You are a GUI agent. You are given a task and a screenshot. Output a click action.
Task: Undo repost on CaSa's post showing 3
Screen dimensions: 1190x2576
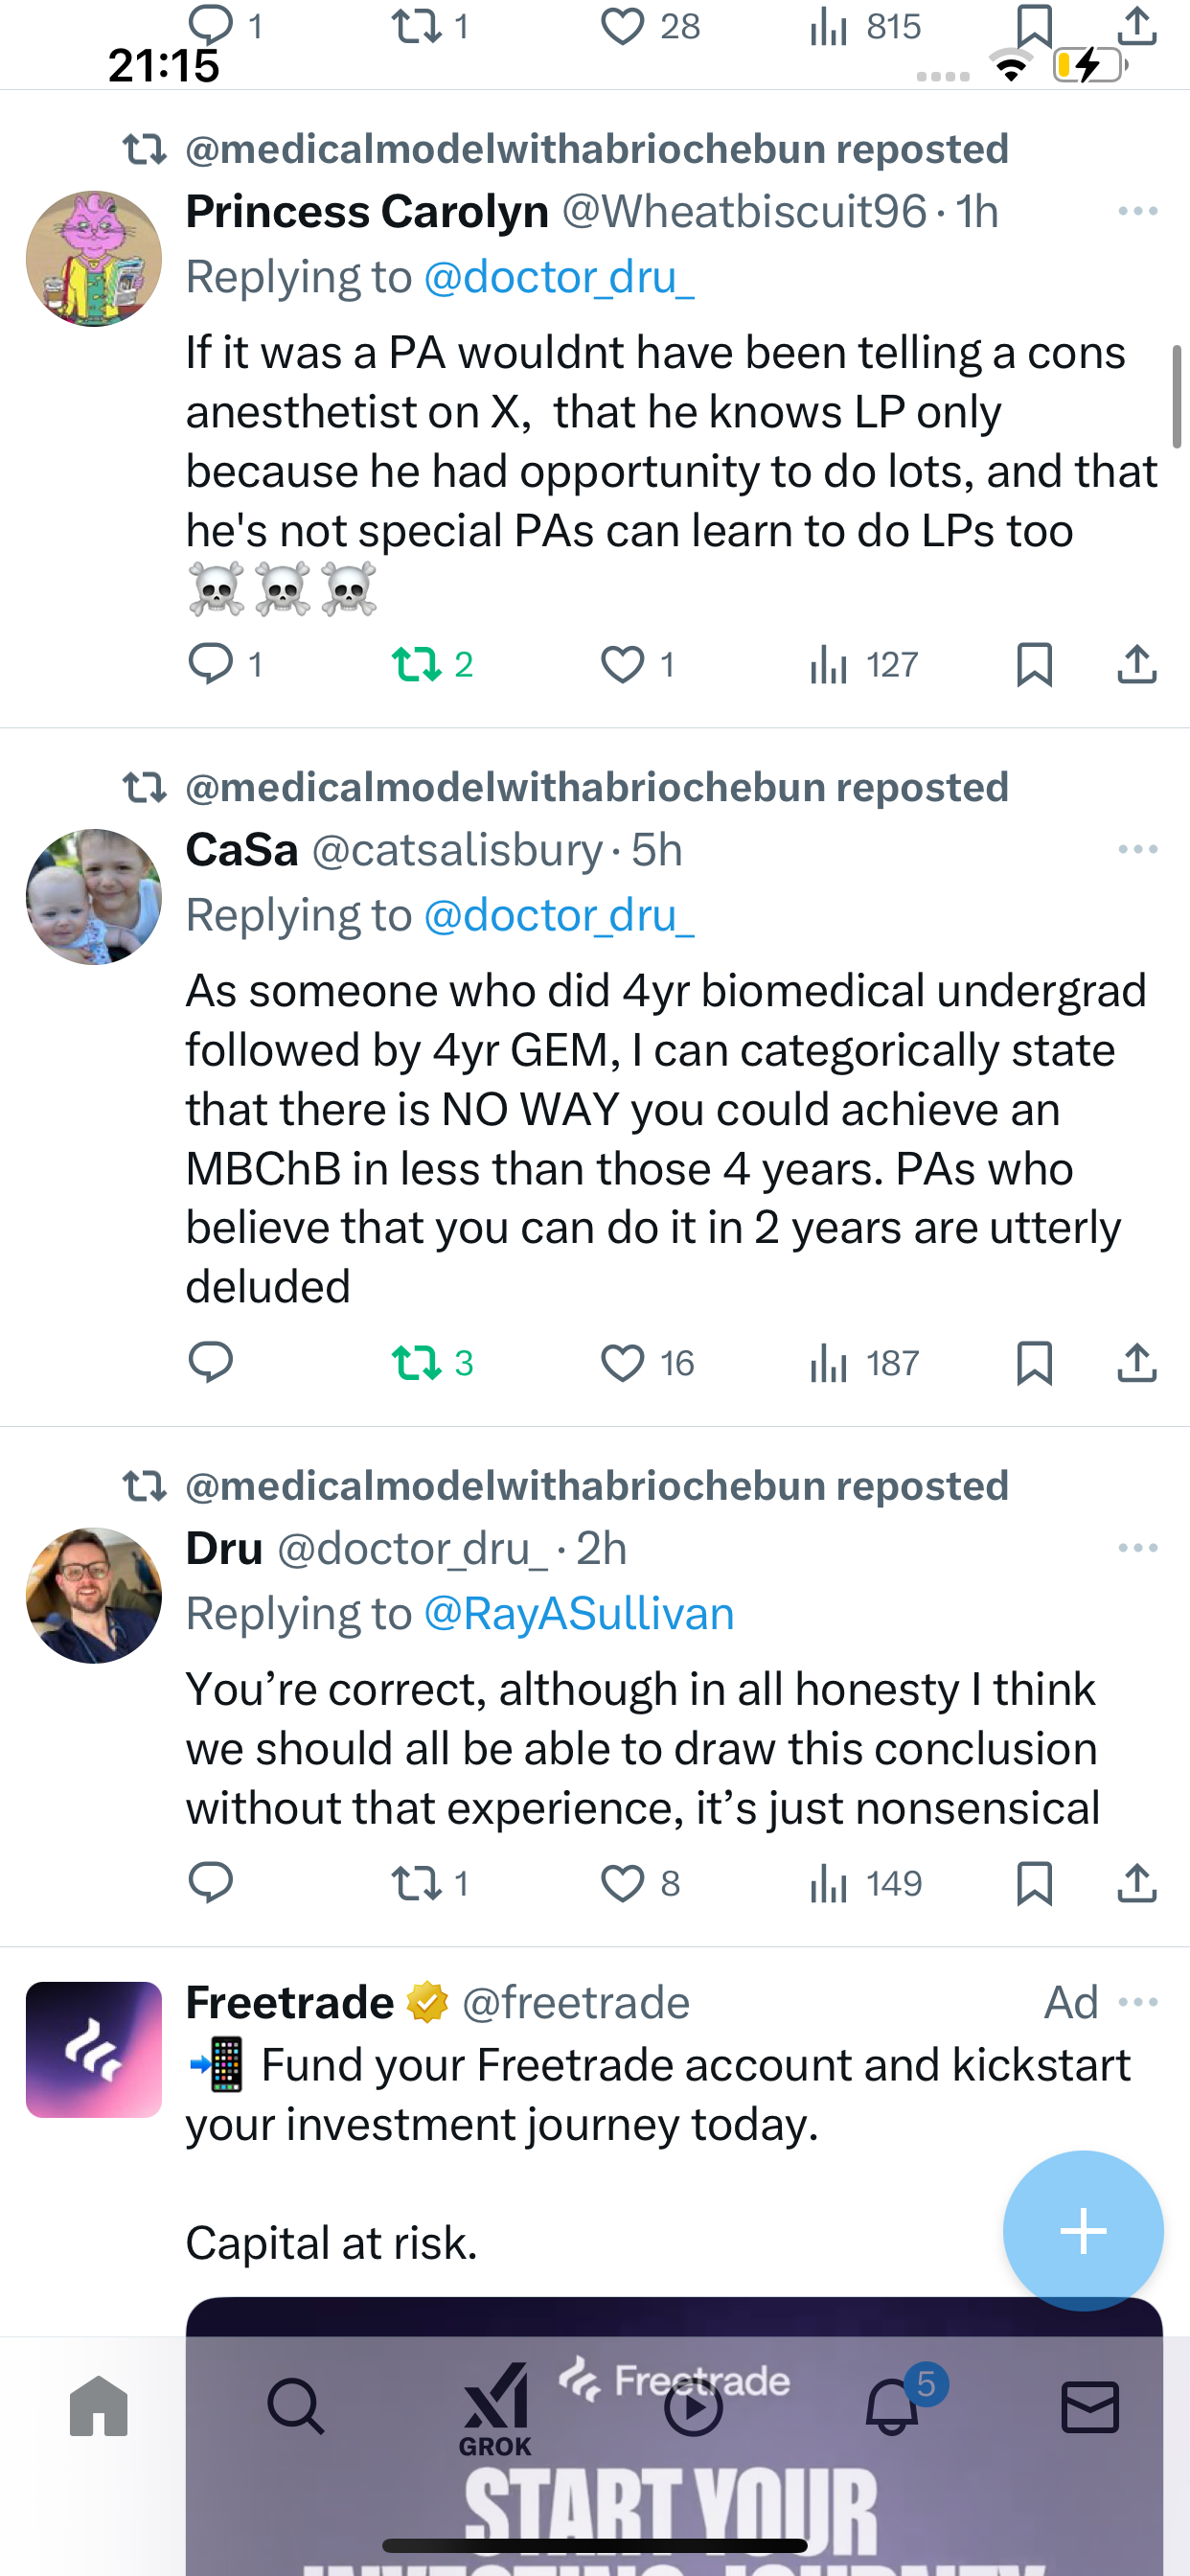point(432,1363)
